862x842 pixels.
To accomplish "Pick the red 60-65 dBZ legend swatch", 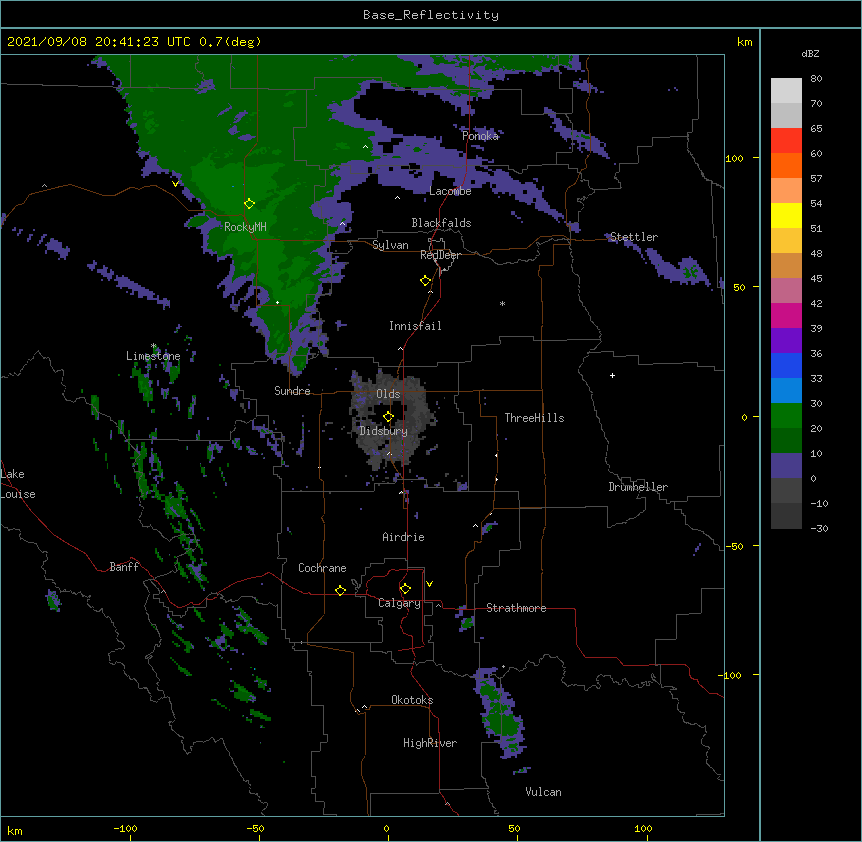I will [x=786, y=141].
